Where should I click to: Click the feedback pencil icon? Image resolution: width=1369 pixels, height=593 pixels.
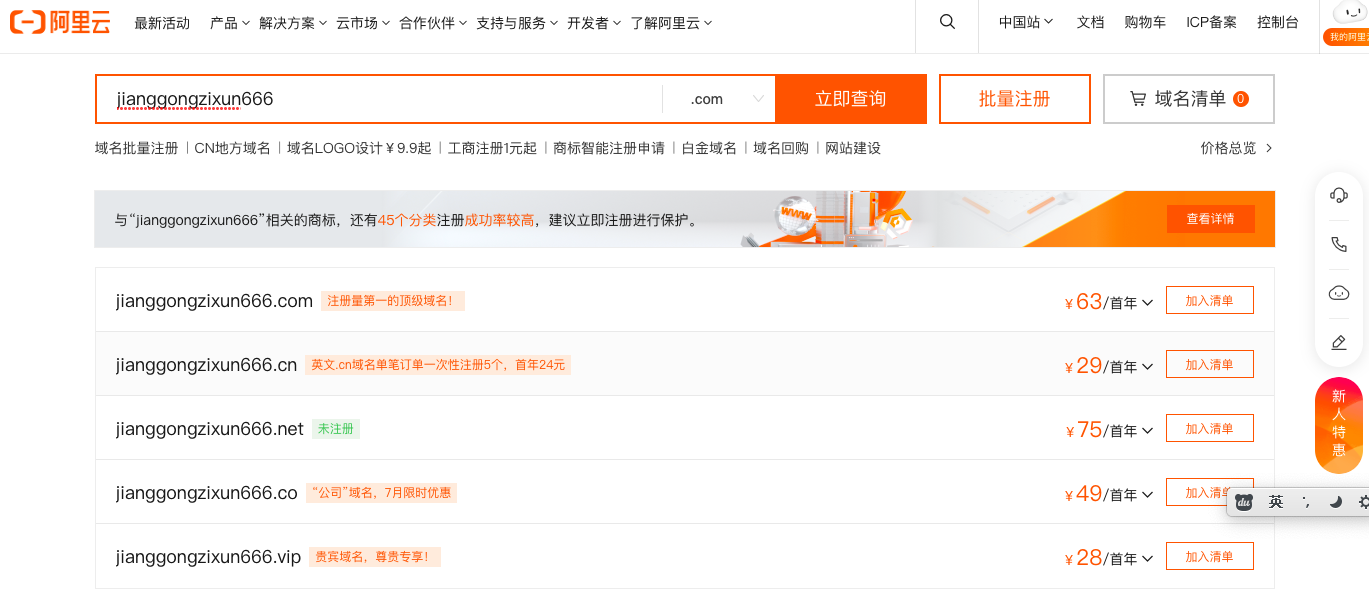point(1338,342)
